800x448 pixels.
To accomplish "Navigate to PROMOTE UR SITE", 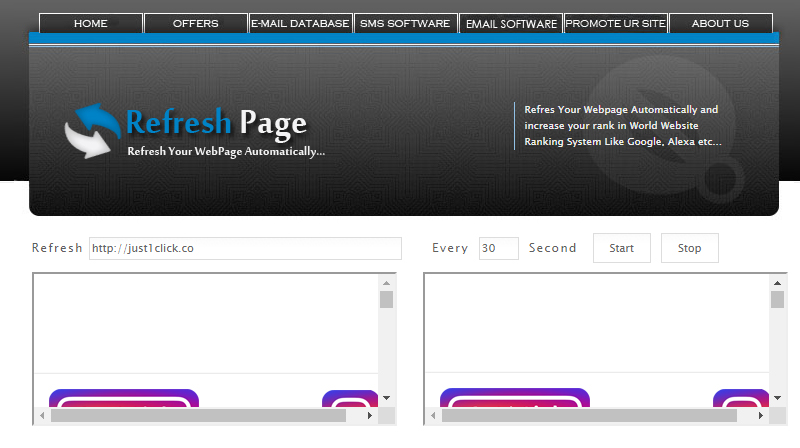I will pos(615,23).
